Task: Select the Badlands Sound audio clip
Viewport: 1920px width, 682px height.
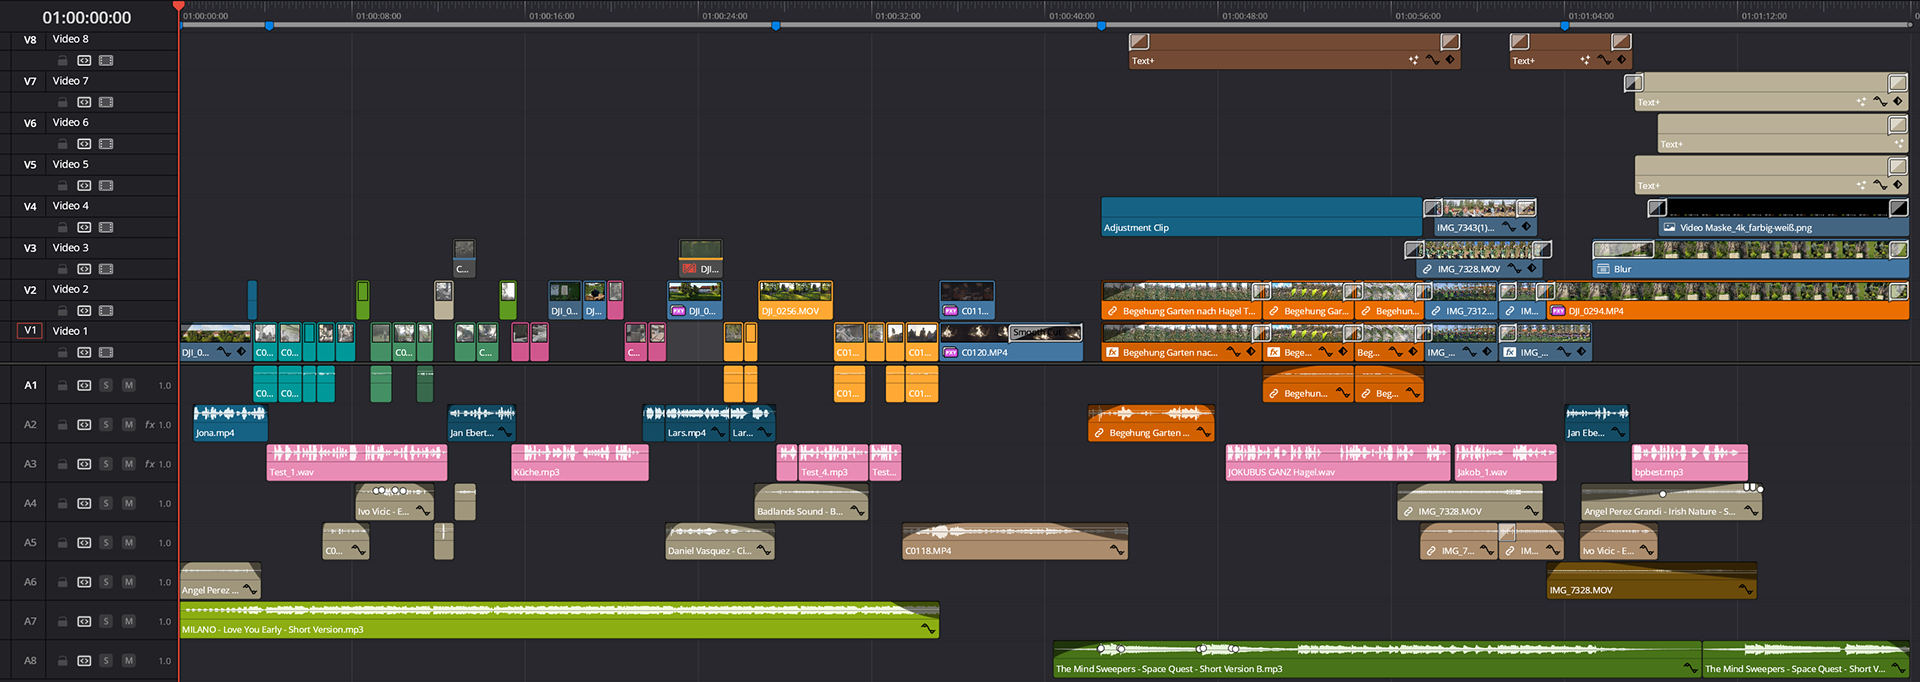Action: click(x=811, y=502)
